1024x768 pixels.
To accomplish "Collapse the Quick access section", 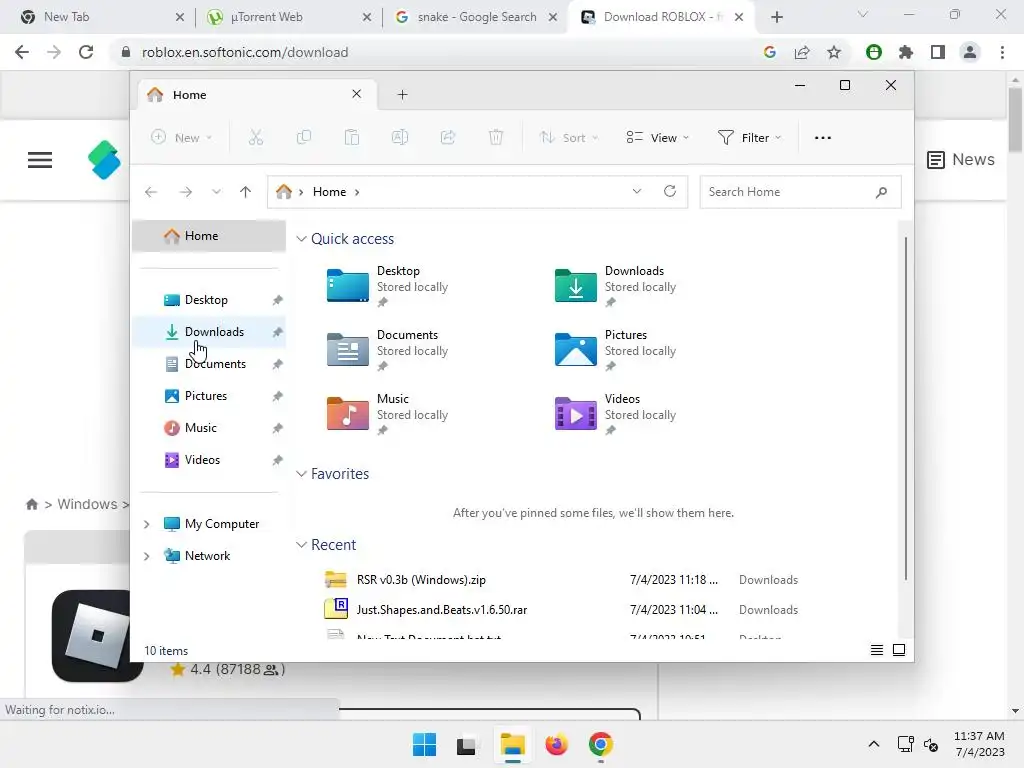I will 301,239.
